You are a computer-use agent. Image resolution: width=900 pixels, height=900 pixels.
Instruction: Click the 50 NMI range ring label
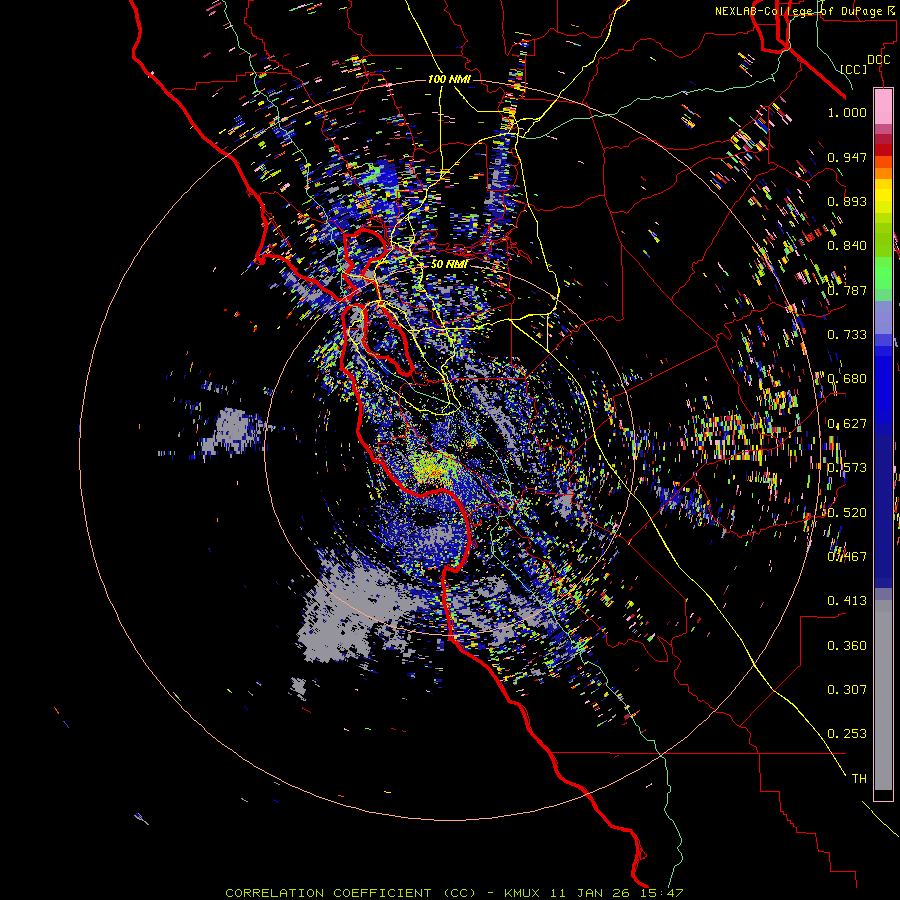(449, 264)
